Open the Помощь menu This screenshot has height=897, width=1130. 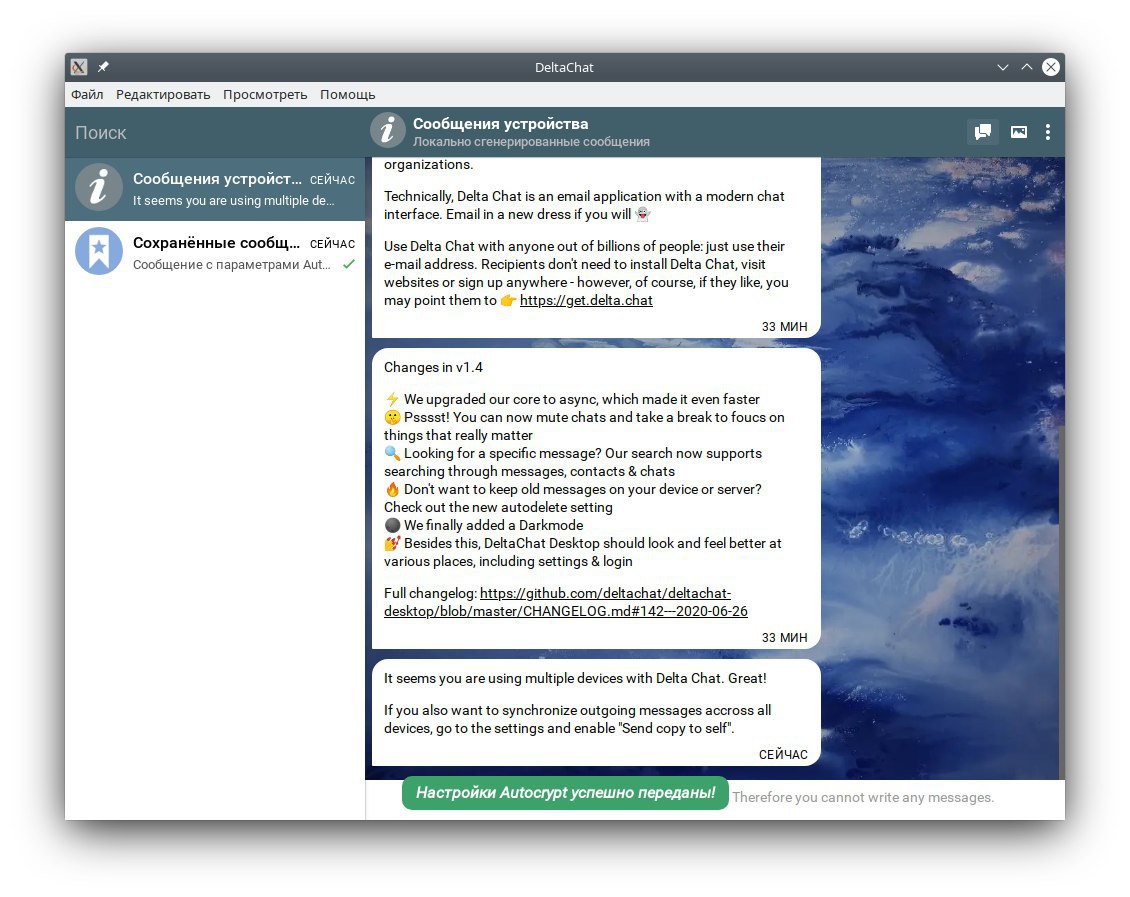tap(347, 94)
